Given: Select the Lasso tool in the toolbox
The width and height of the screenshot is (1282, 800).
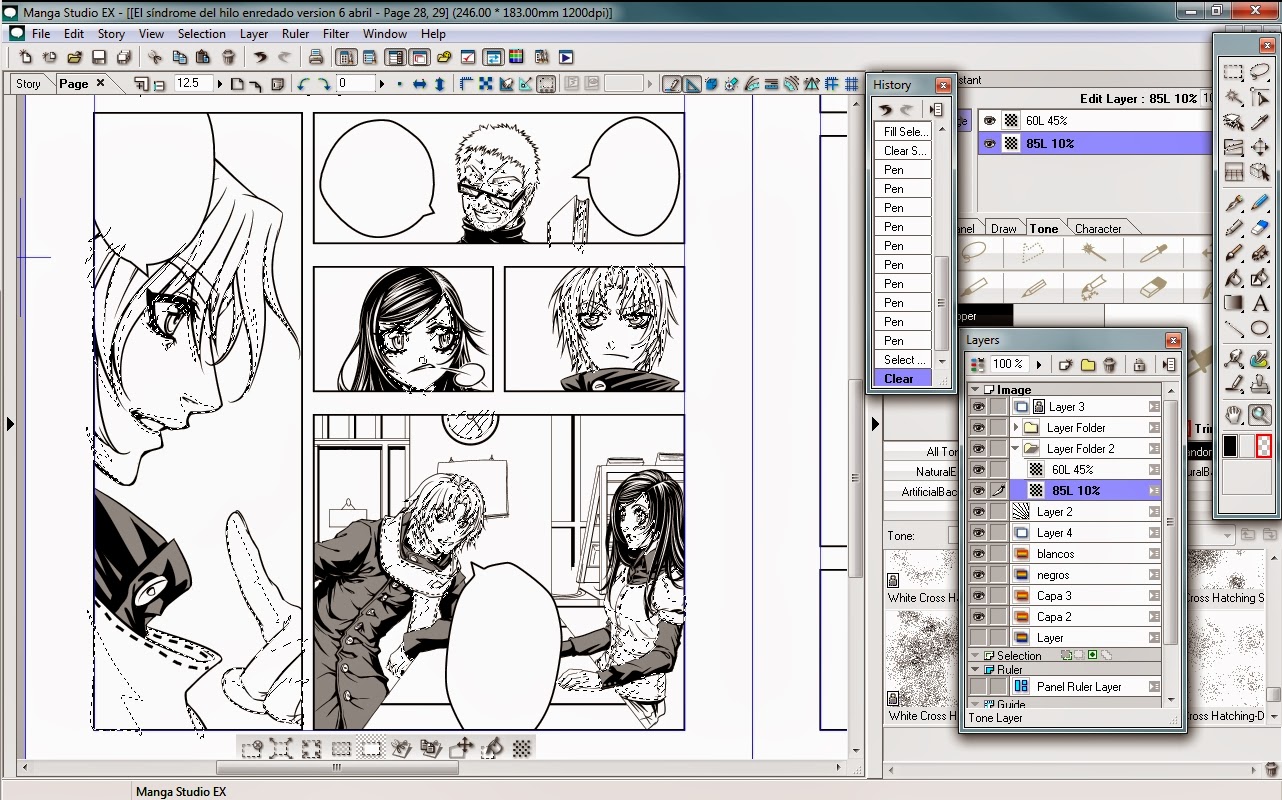Looking at the screenshot, I should coord(1260,70).
